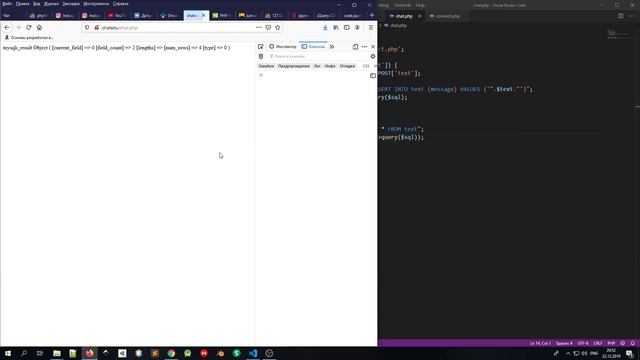640x360 pixels.
Task: Open the 'Основы разработки' bookmark
Action: click(x=29, y=38)
